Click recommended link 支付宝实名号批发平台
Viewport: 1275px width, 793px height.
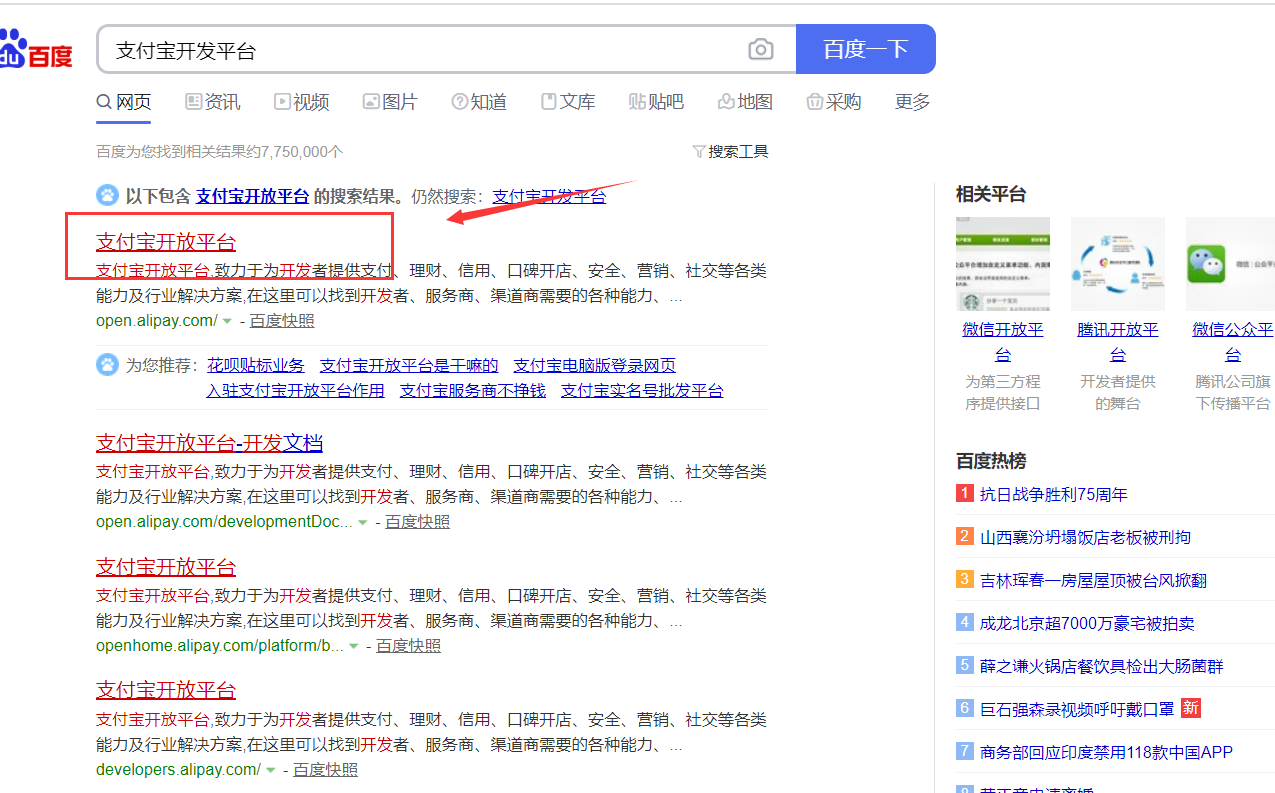coord(642,391)
